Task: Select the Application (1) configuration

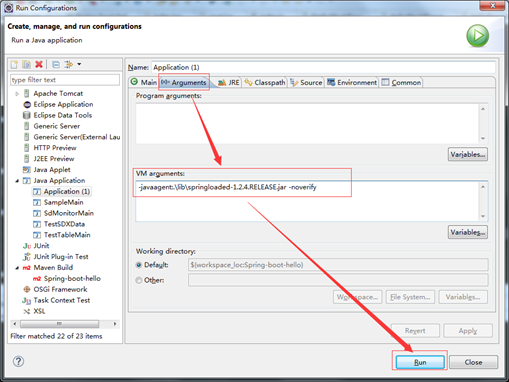Action: pyautogui.click(x=62, y=192)
